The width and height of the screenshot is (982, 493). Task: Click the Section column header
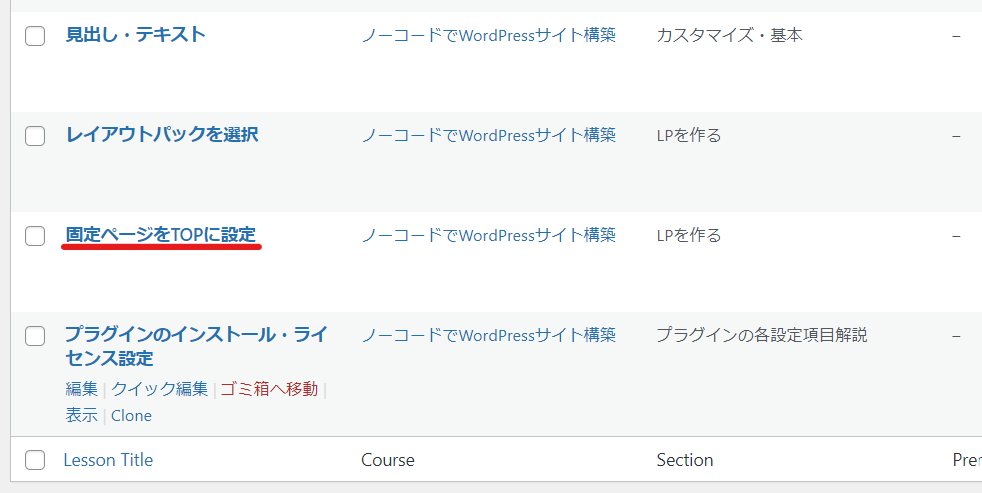coord(684,460)
